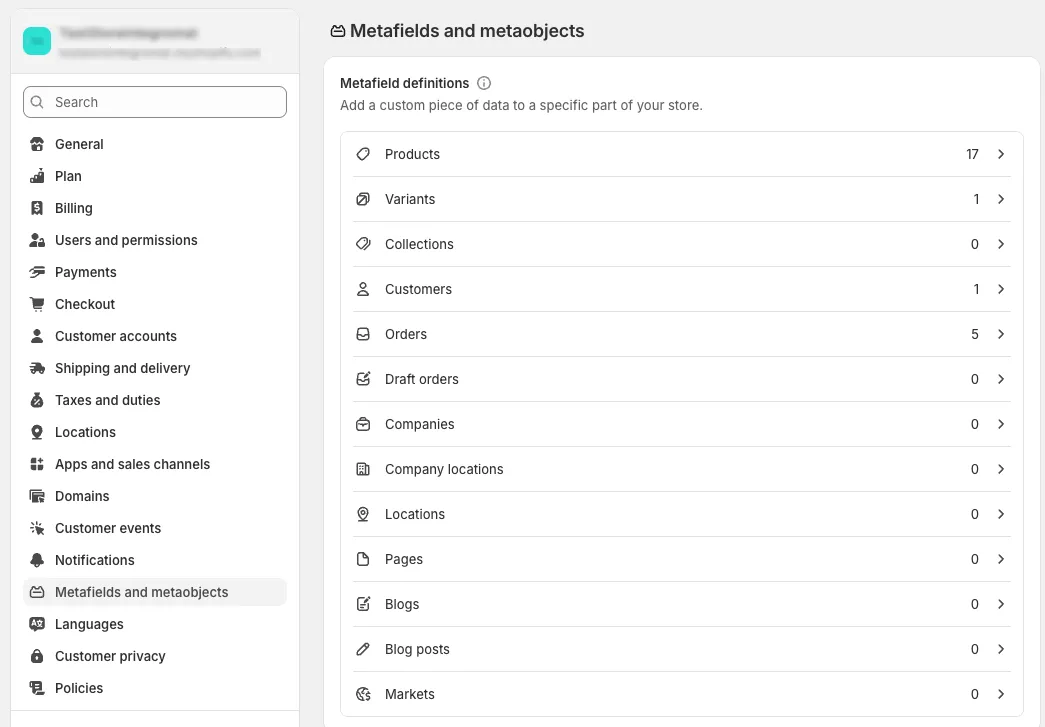The width and height of the screenshot is (1045, 727).
Task: Click the settings Search field
Action: [x=155, y=102]
